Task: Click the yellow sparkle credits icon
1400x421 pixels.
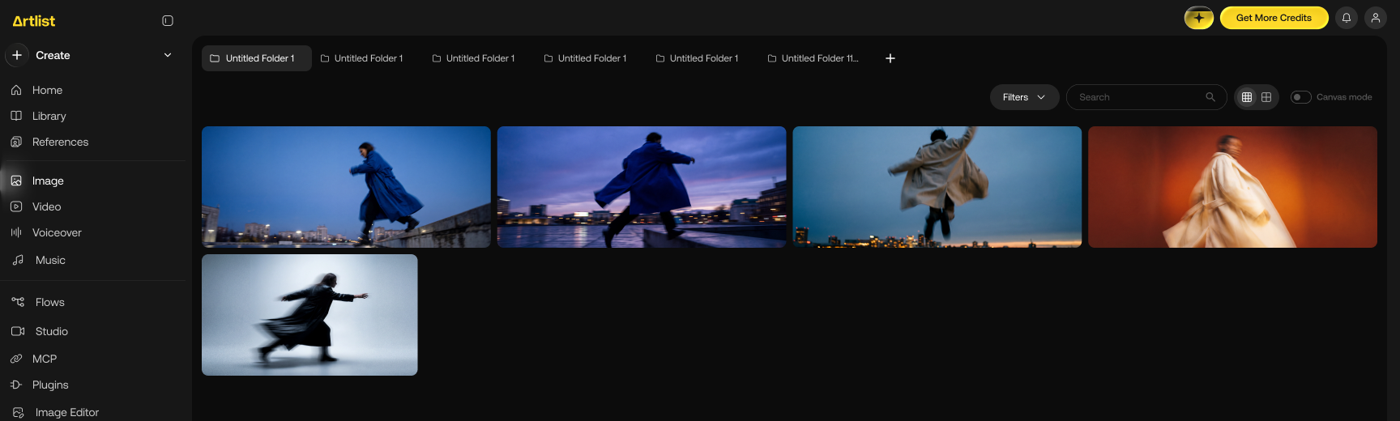Action: (1199, 18)
